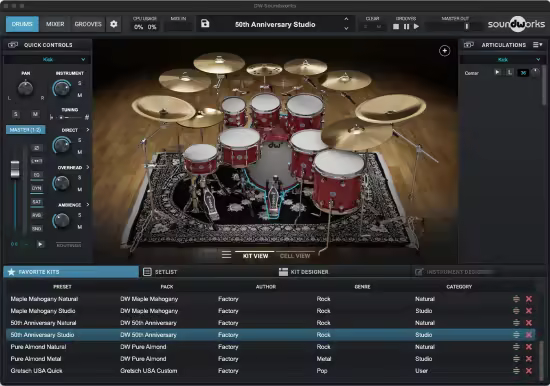Switch to the Grooves tab
This screenshot has width=550, height=386.
(x=88, y=24)
